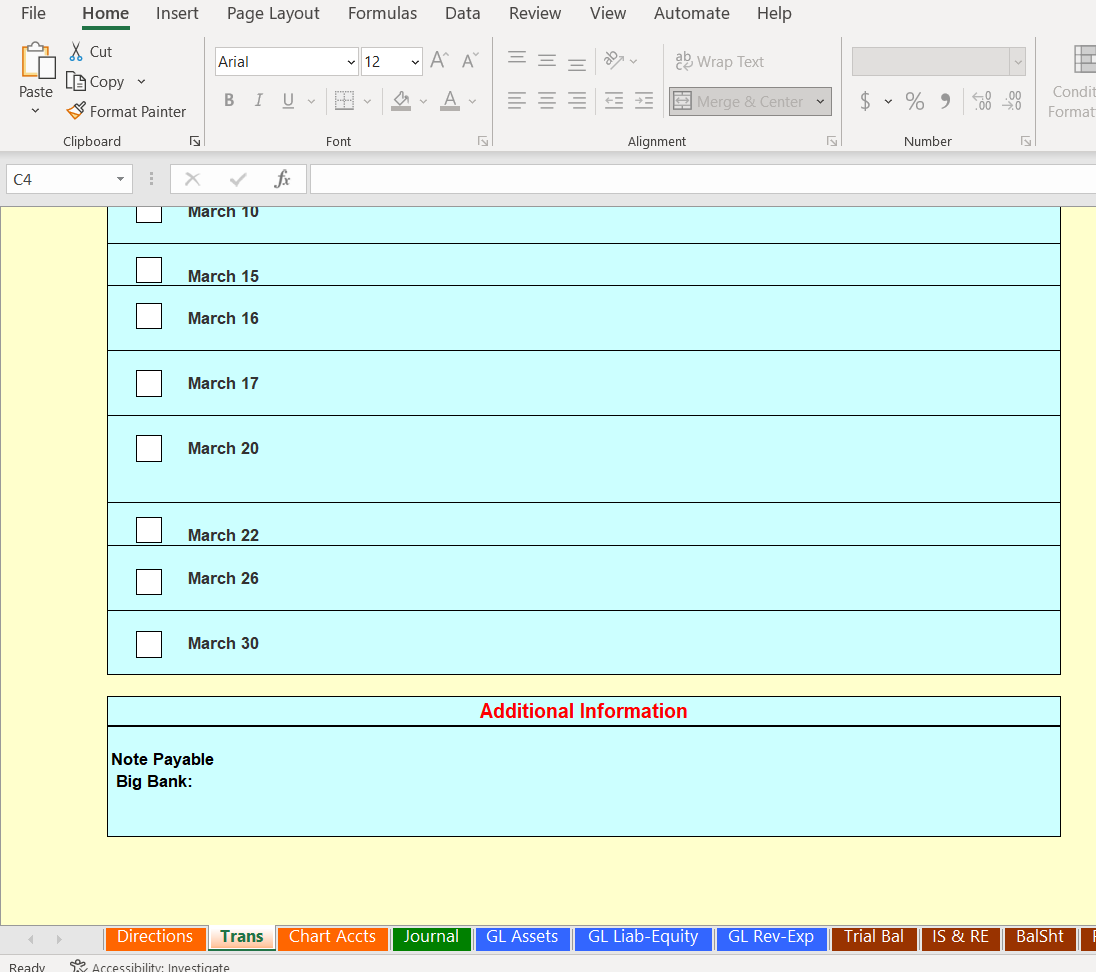
Task: Check the March 16 checkbox
Action: (x=149, y=316)
